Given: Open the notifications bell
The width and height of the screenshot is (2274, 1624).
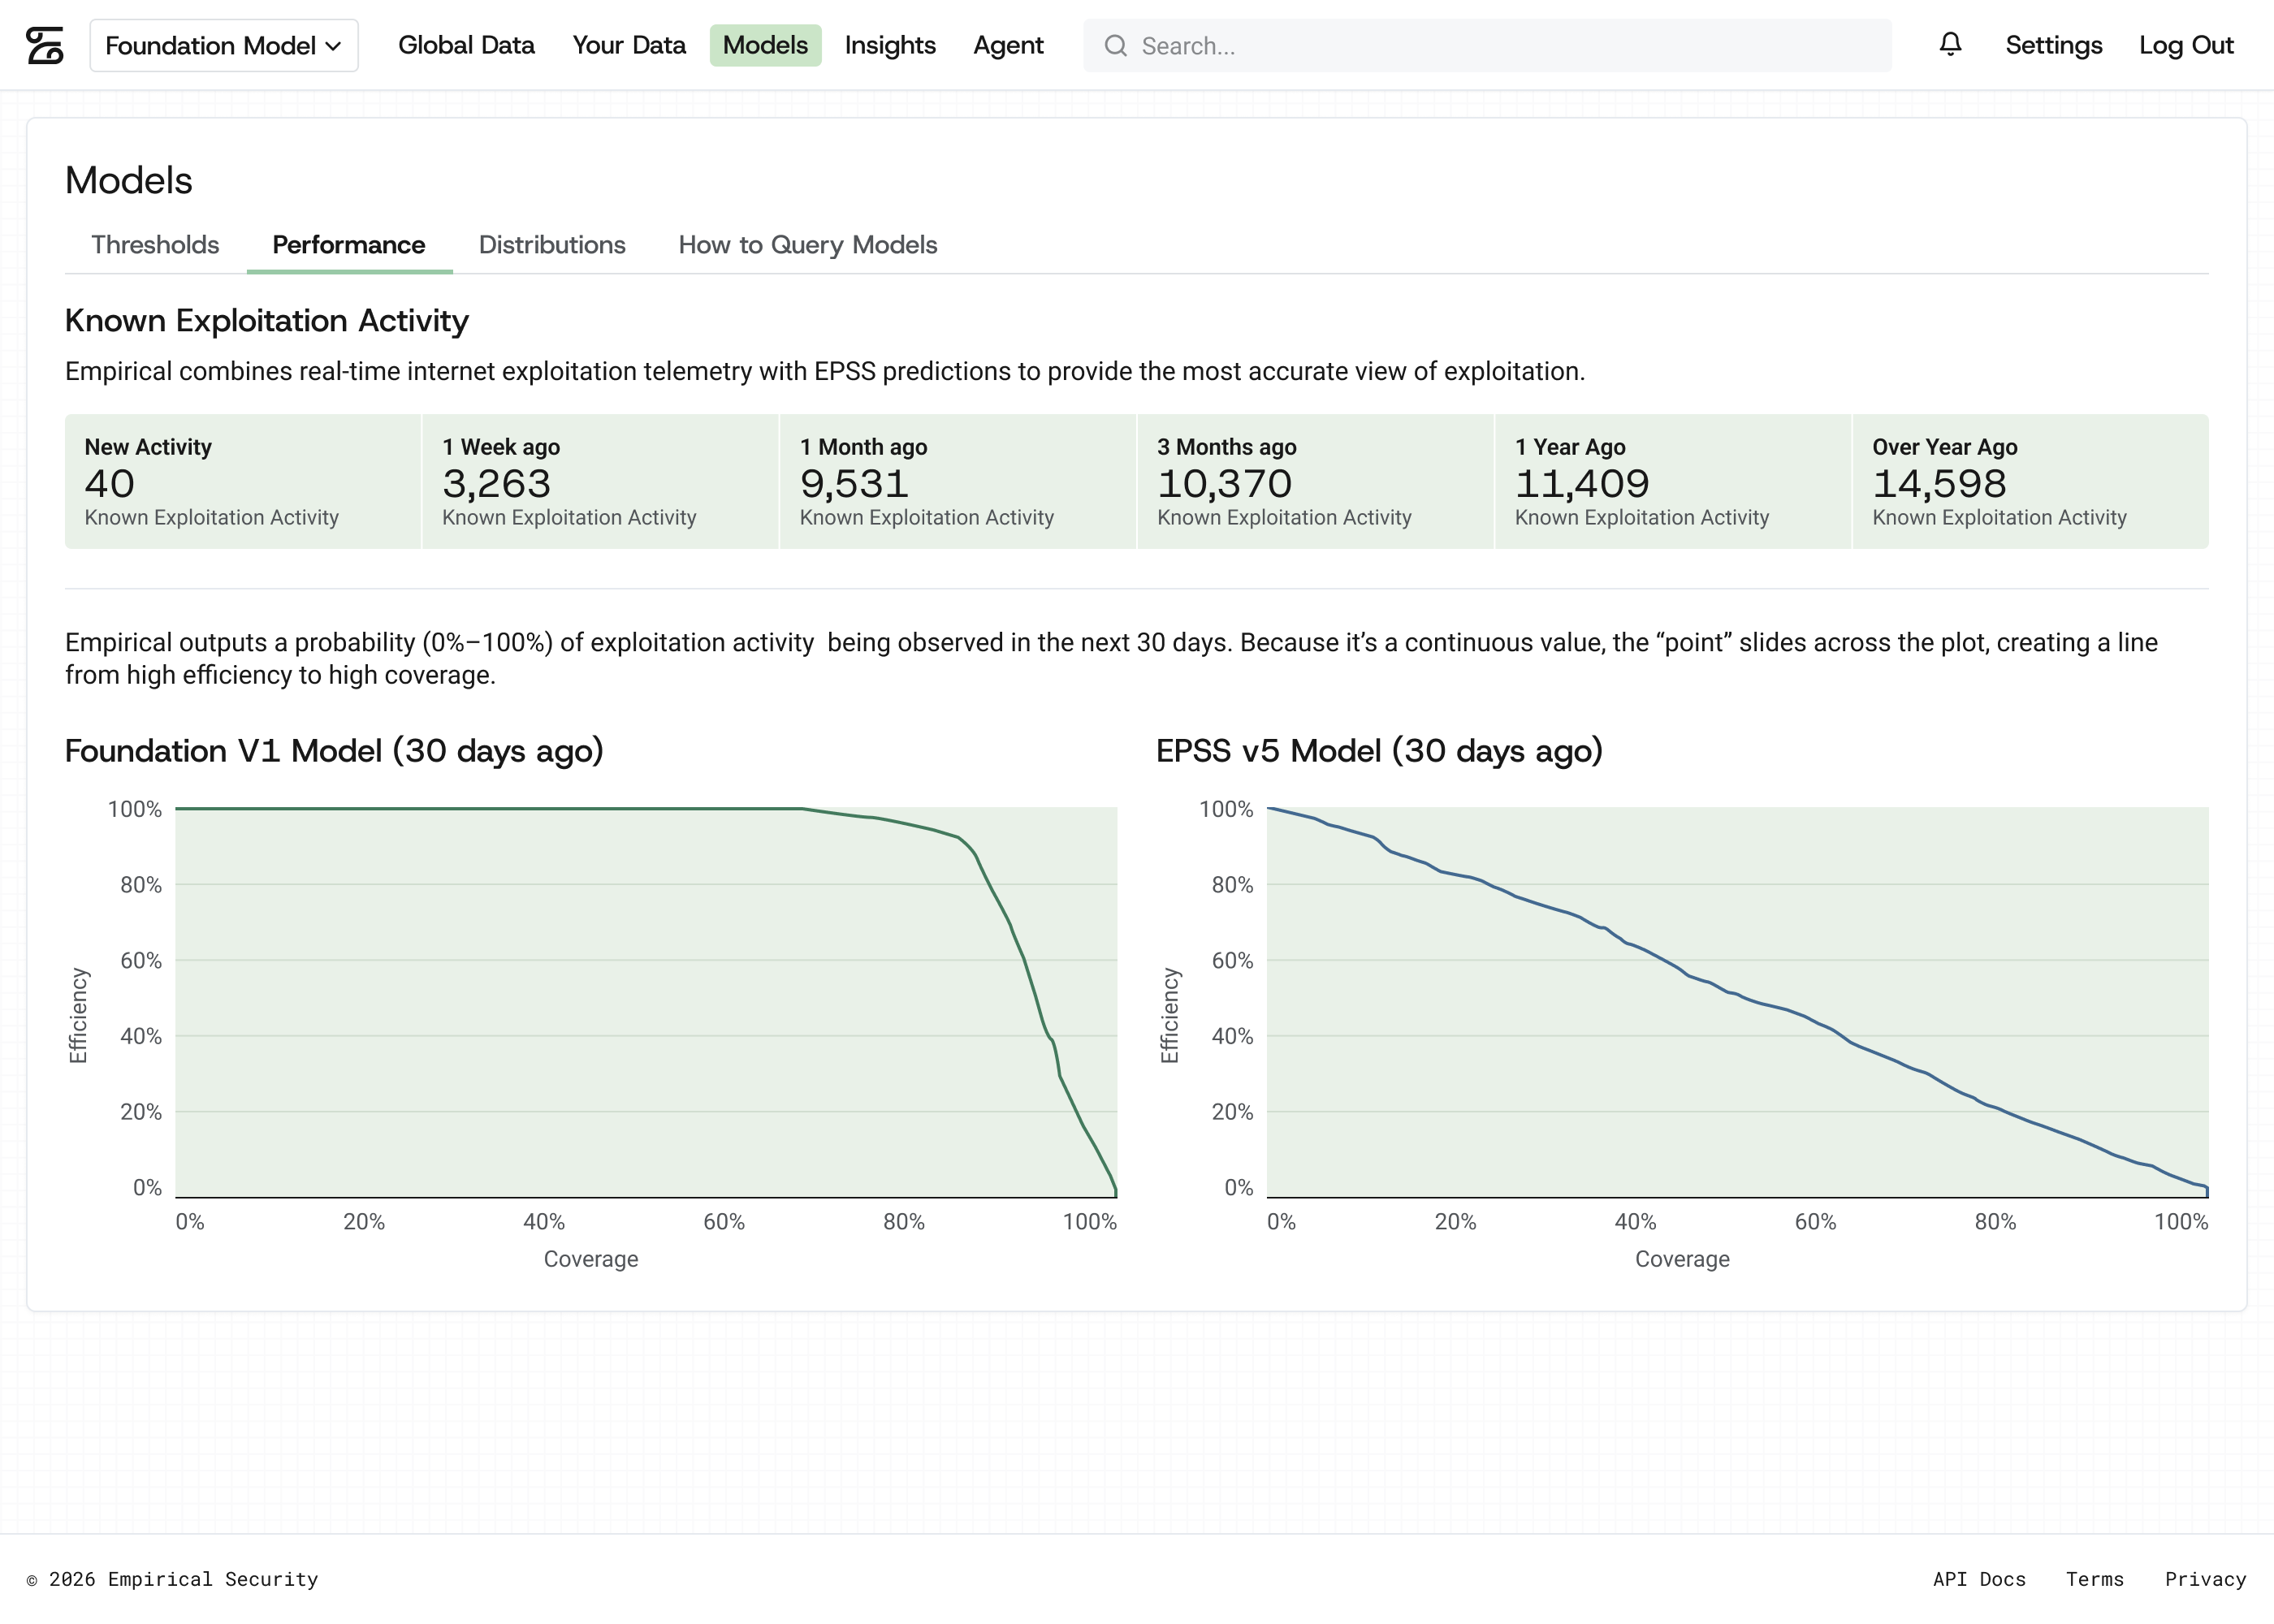Looking at the screenshot, I should point(1950,44).
